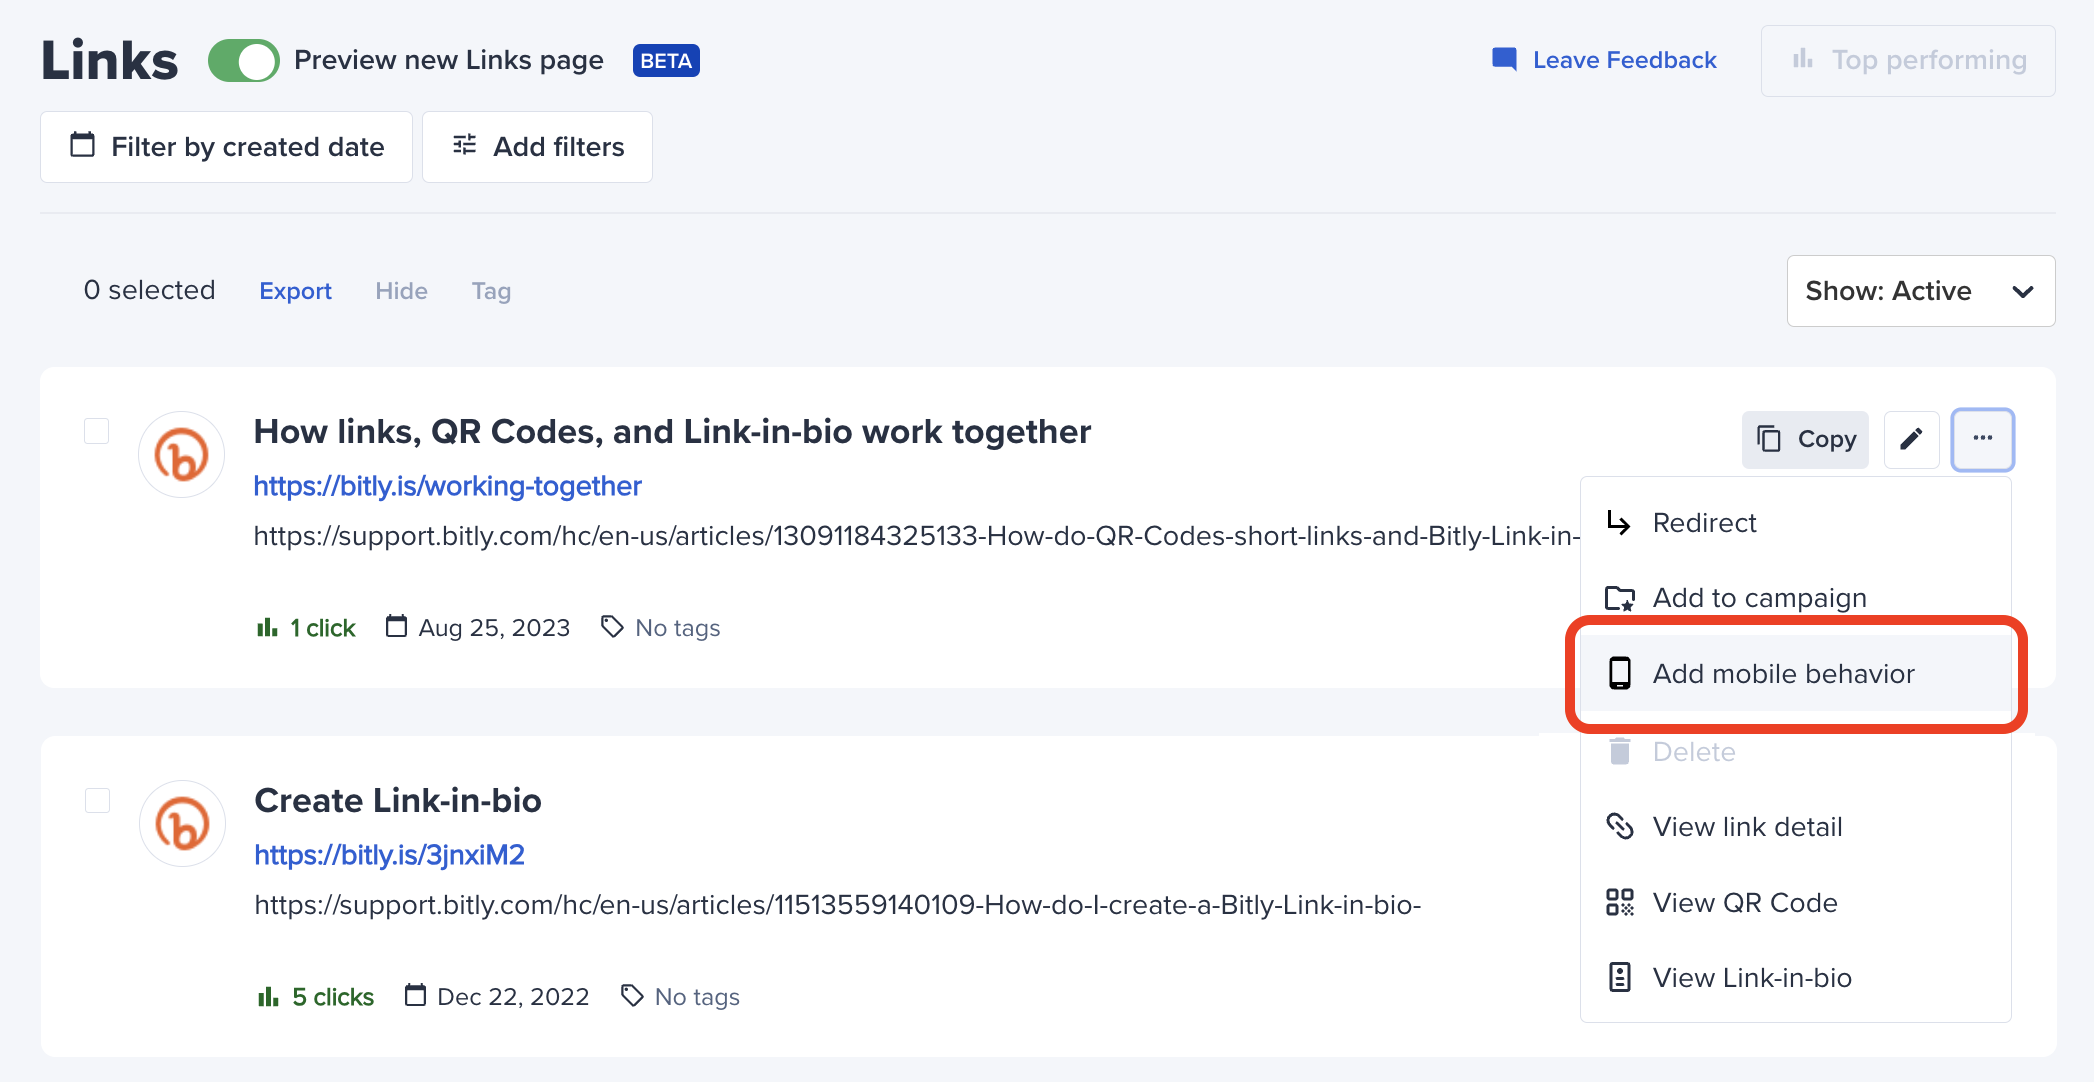2094x1082 pixels.
Task: Open Filter by created date
Action: (227, 147)
